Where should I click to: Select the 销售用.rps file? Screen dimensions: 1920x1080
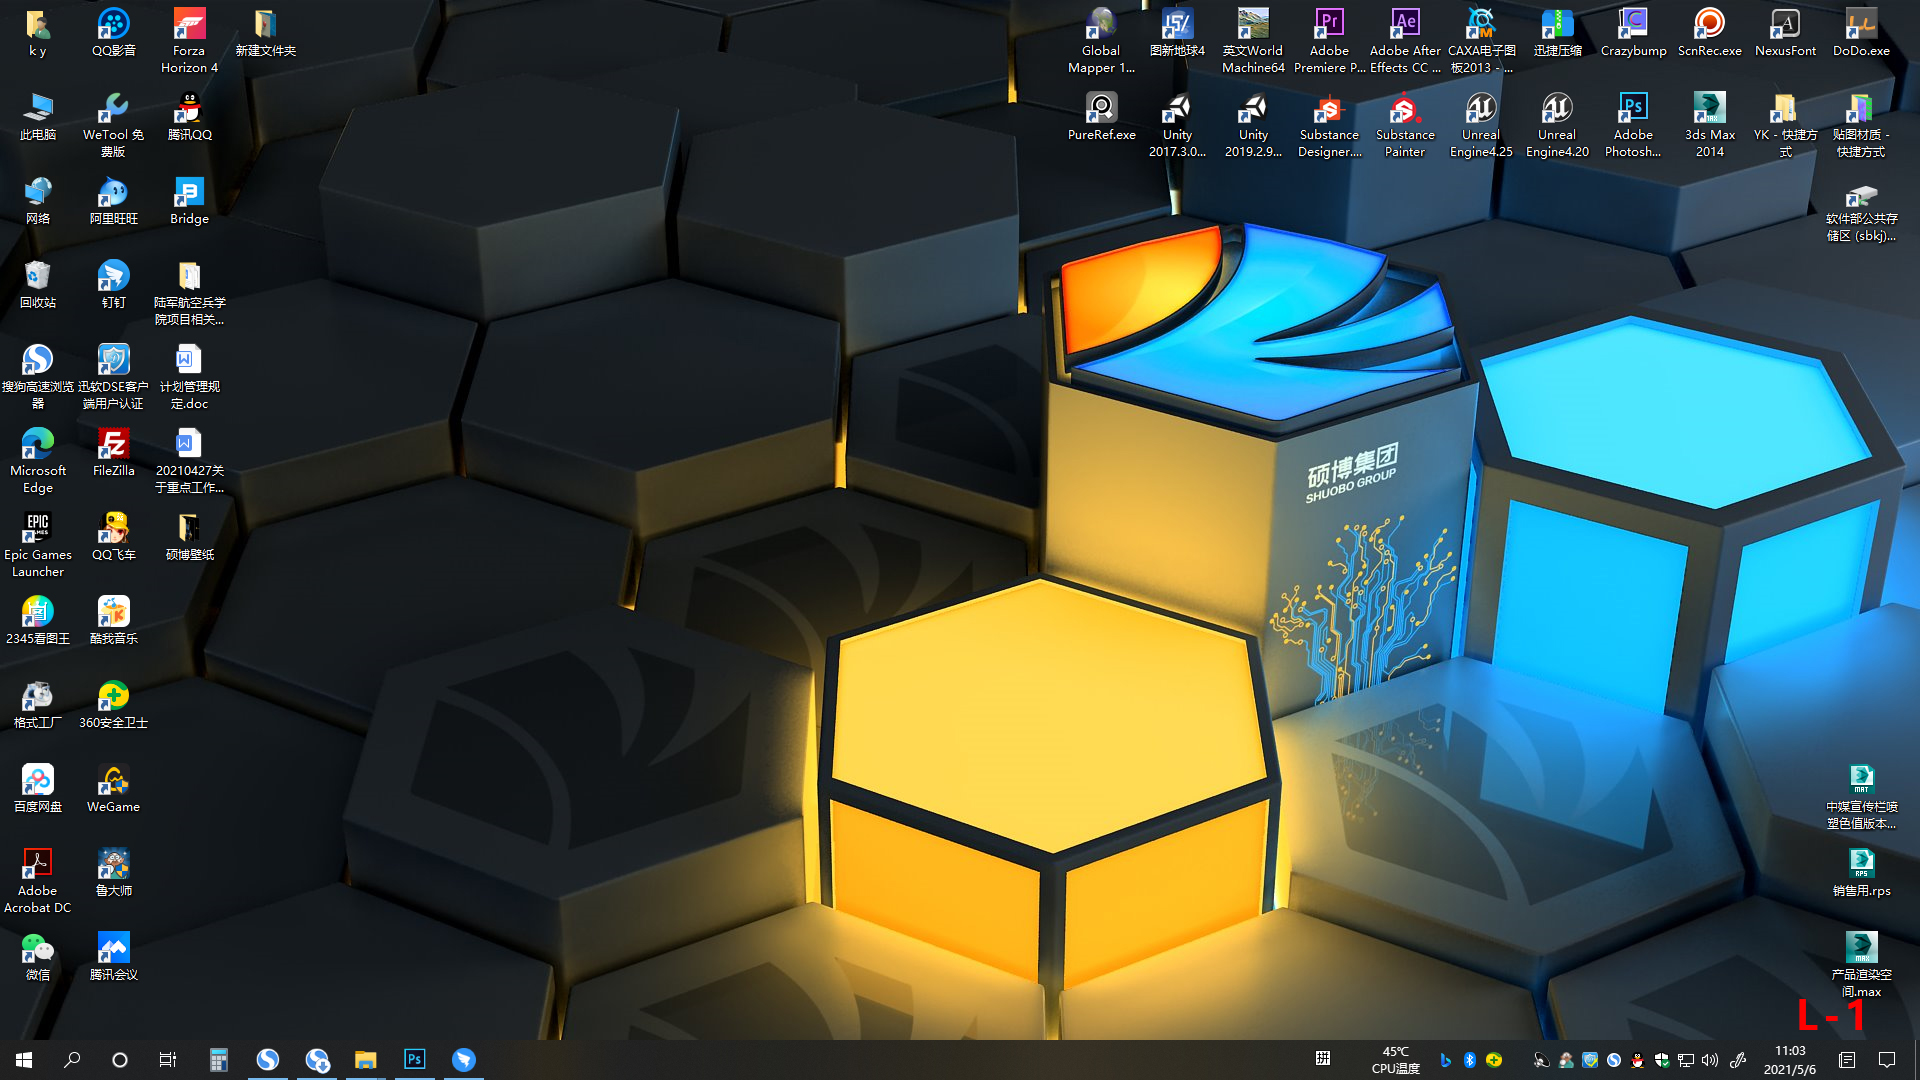pyautogui.click(x=1861, y=865)
